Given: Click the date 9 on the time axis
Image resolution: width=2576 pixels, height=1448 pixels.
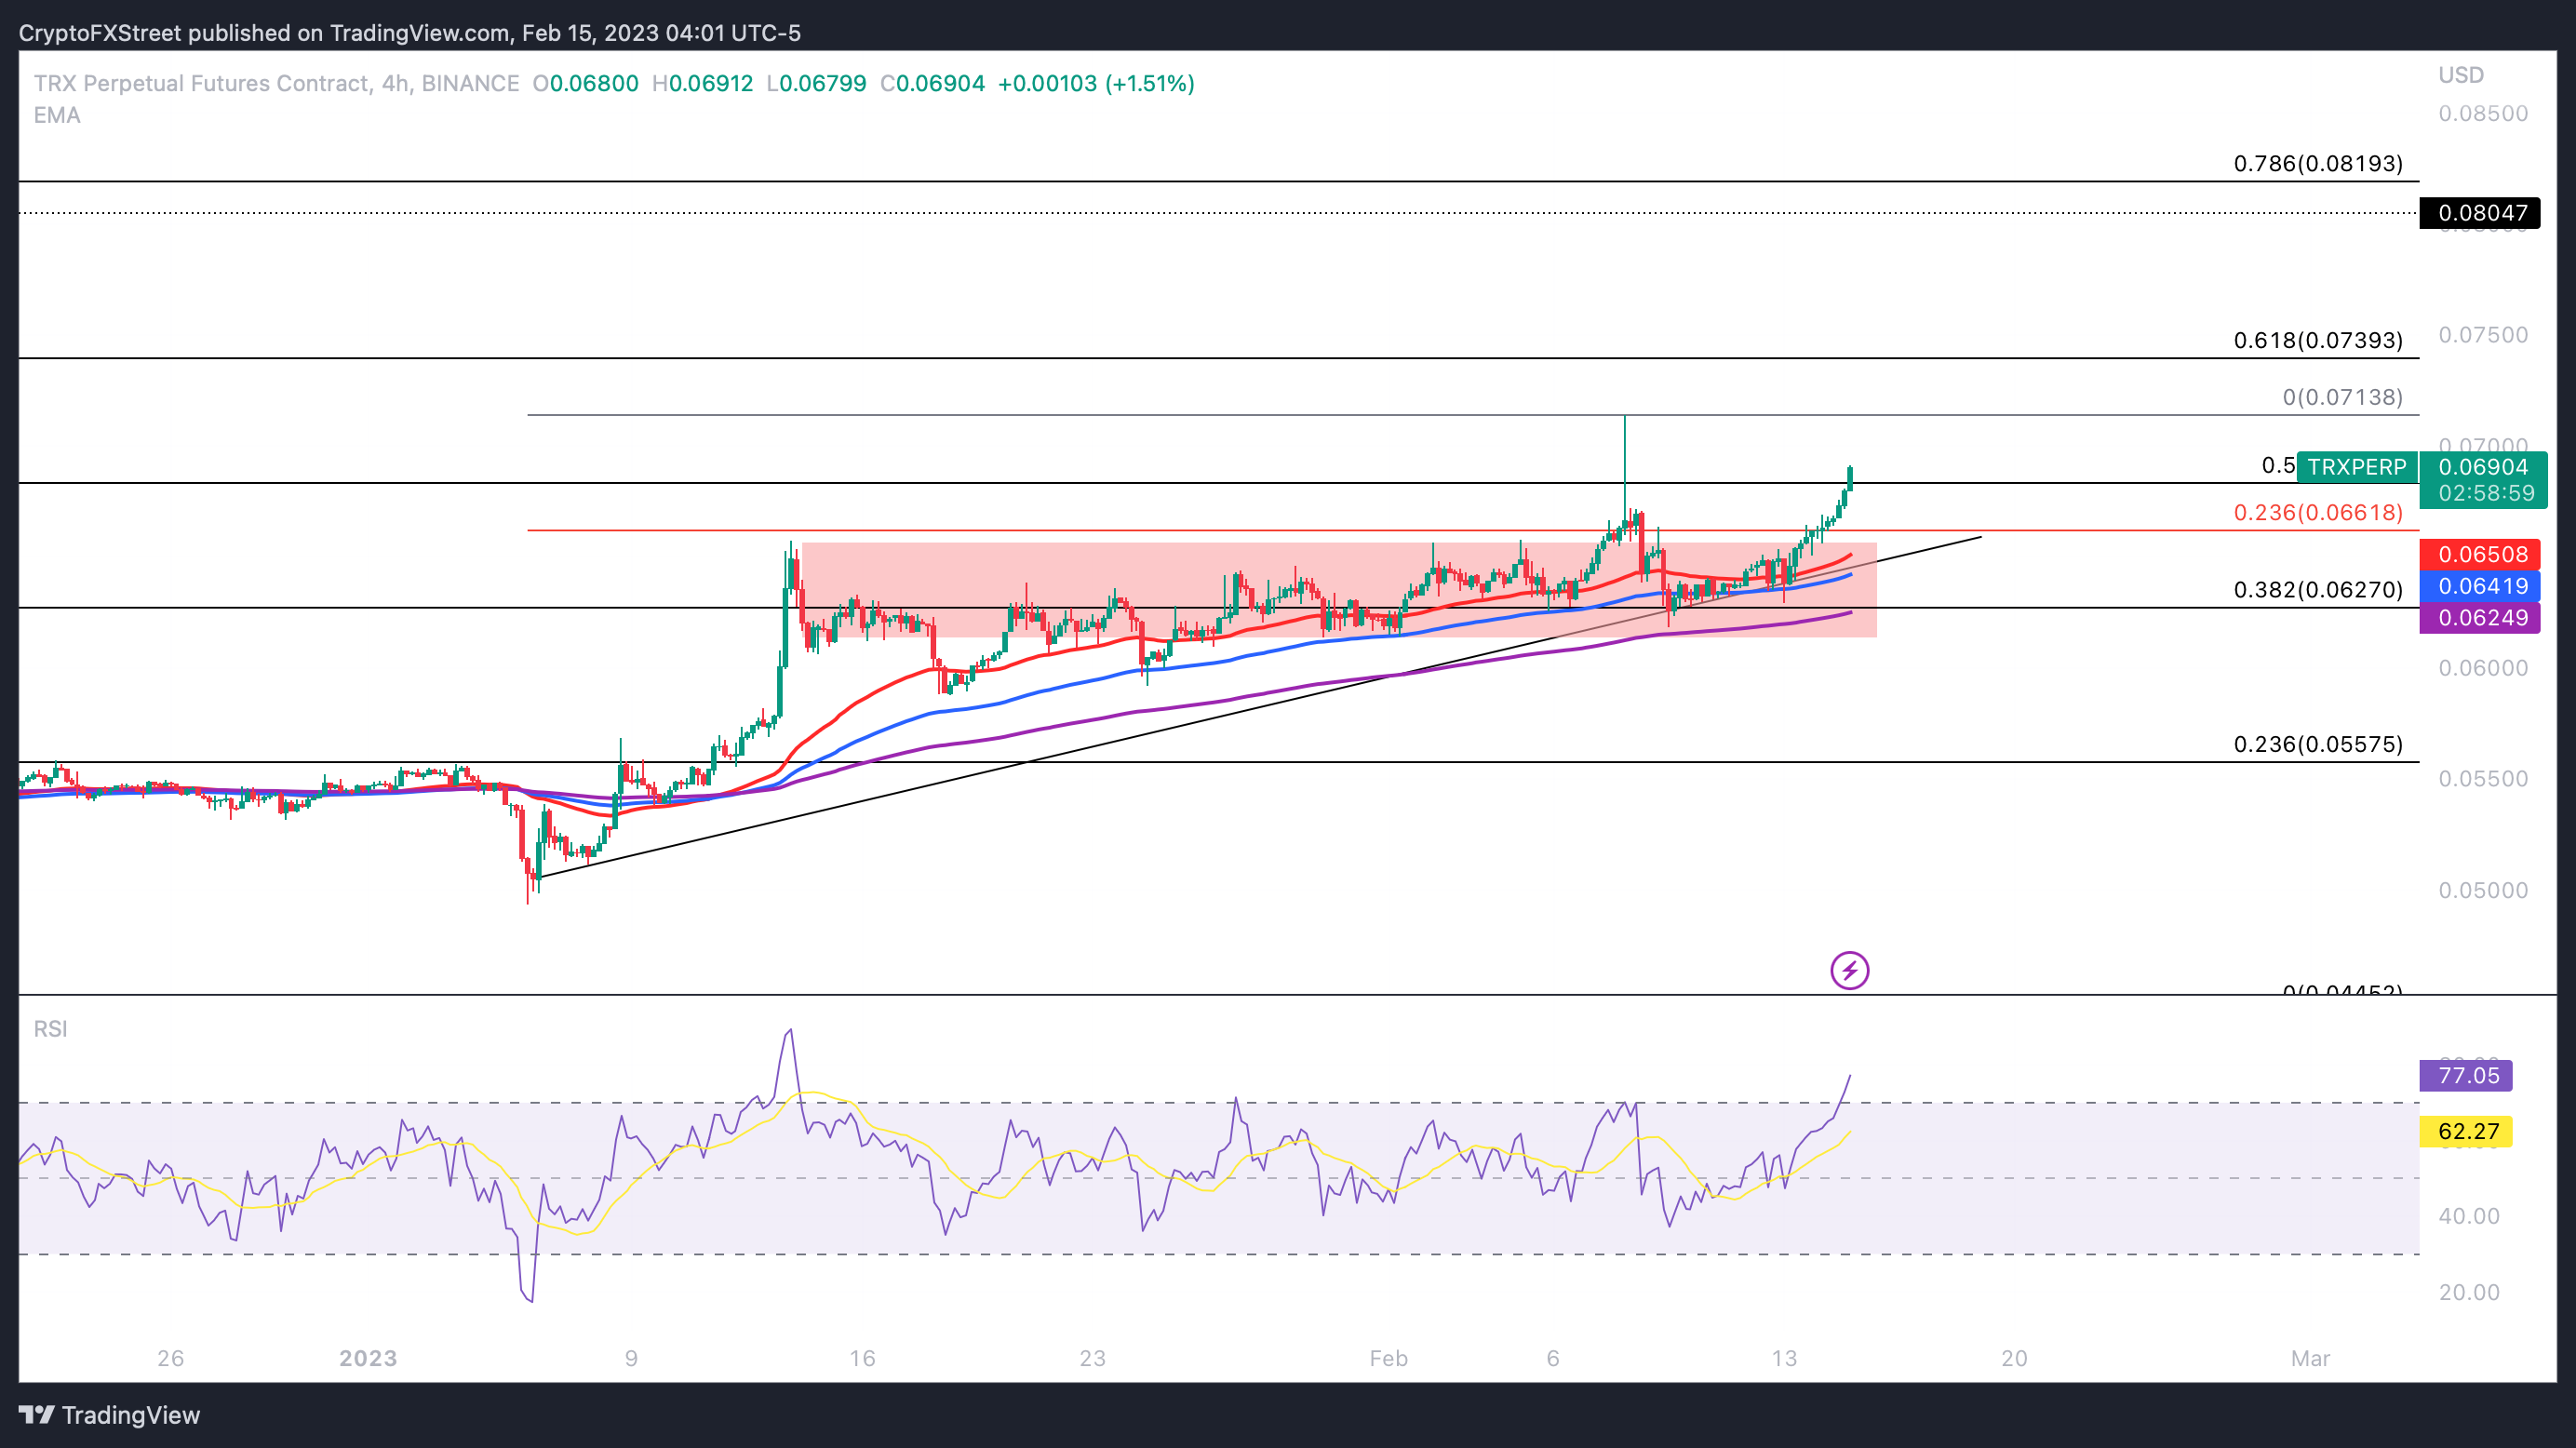Looking at the screenshot, I should click(631, 1358).
